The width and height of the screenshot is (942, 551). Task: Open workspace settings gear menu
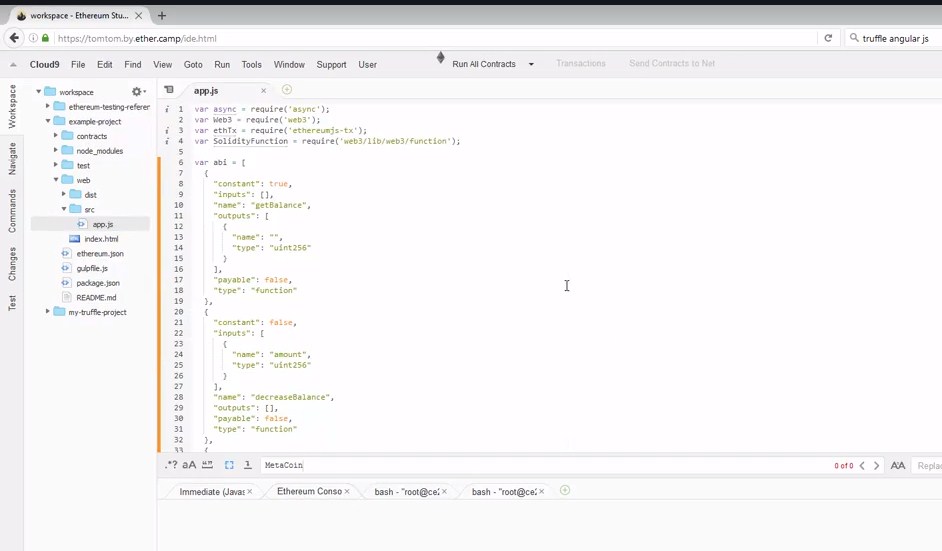click(x=138, y=91)
